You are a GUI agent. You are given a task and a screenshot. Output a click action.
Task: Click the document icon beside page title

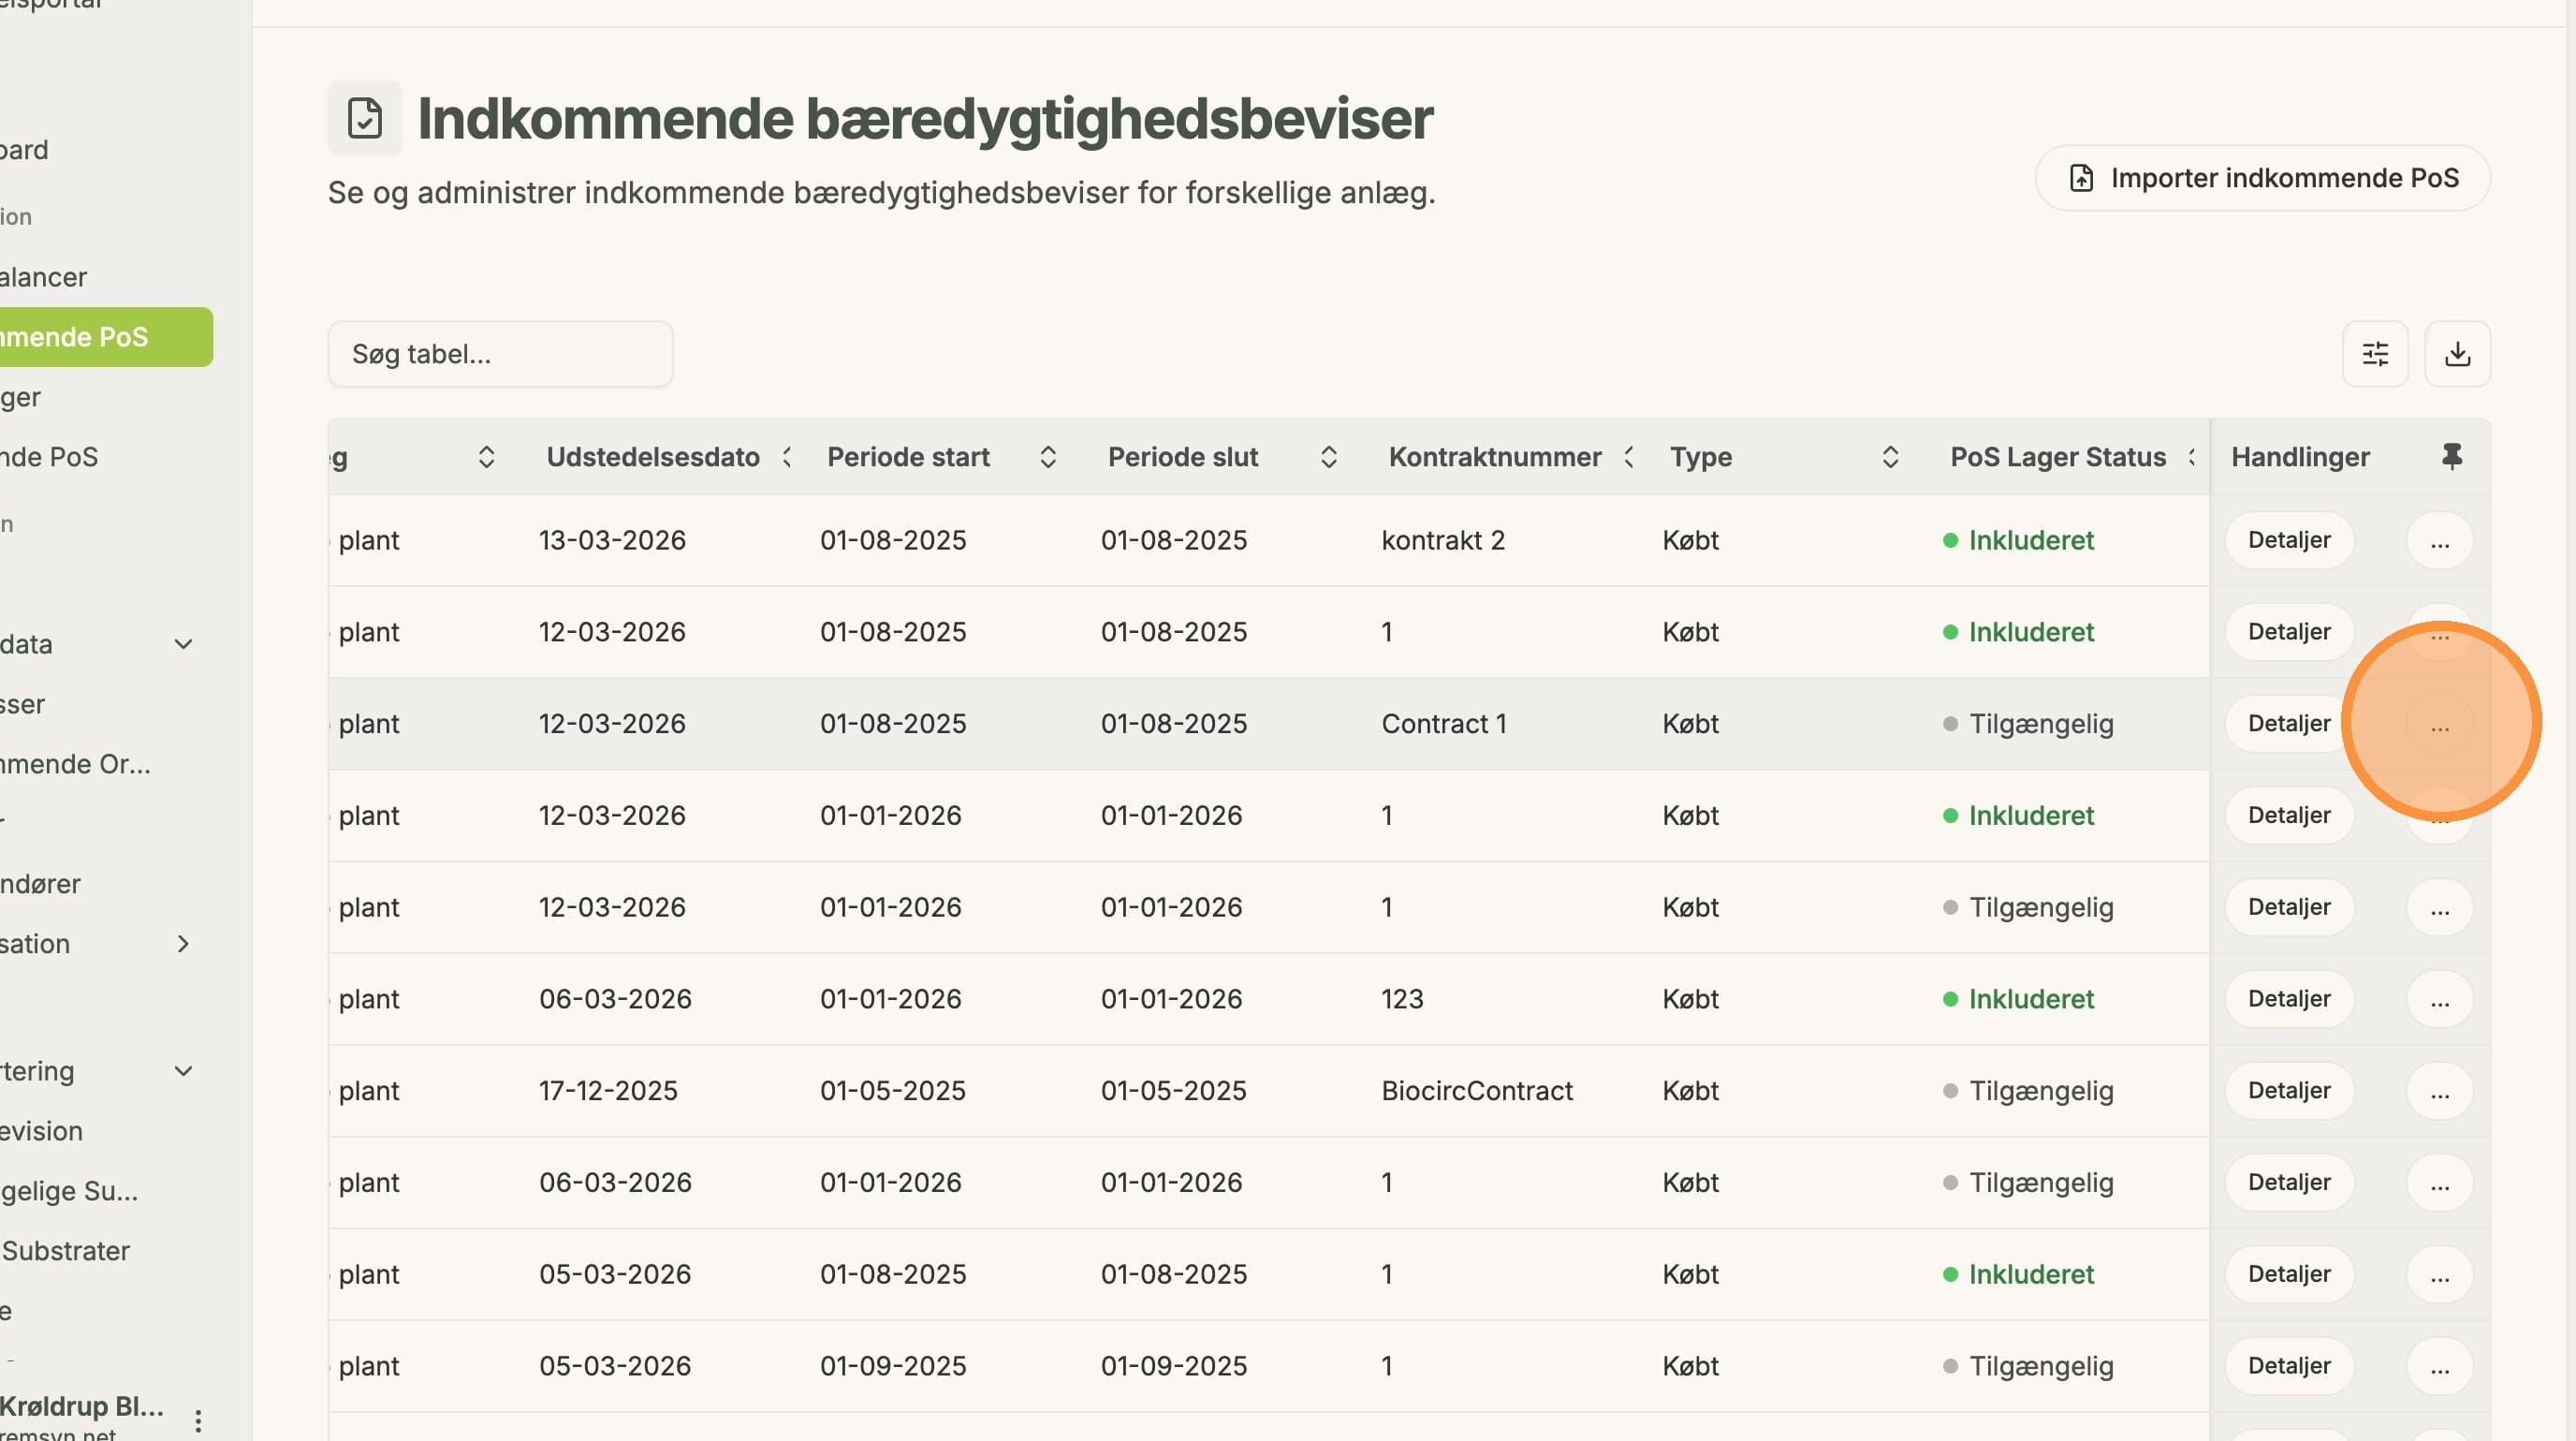pos(365,118)
